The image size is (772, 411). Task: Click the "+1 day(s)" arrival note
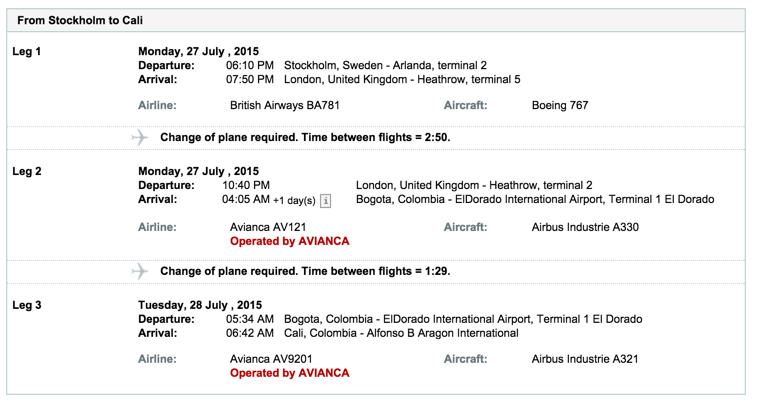(x=294, y=201)
